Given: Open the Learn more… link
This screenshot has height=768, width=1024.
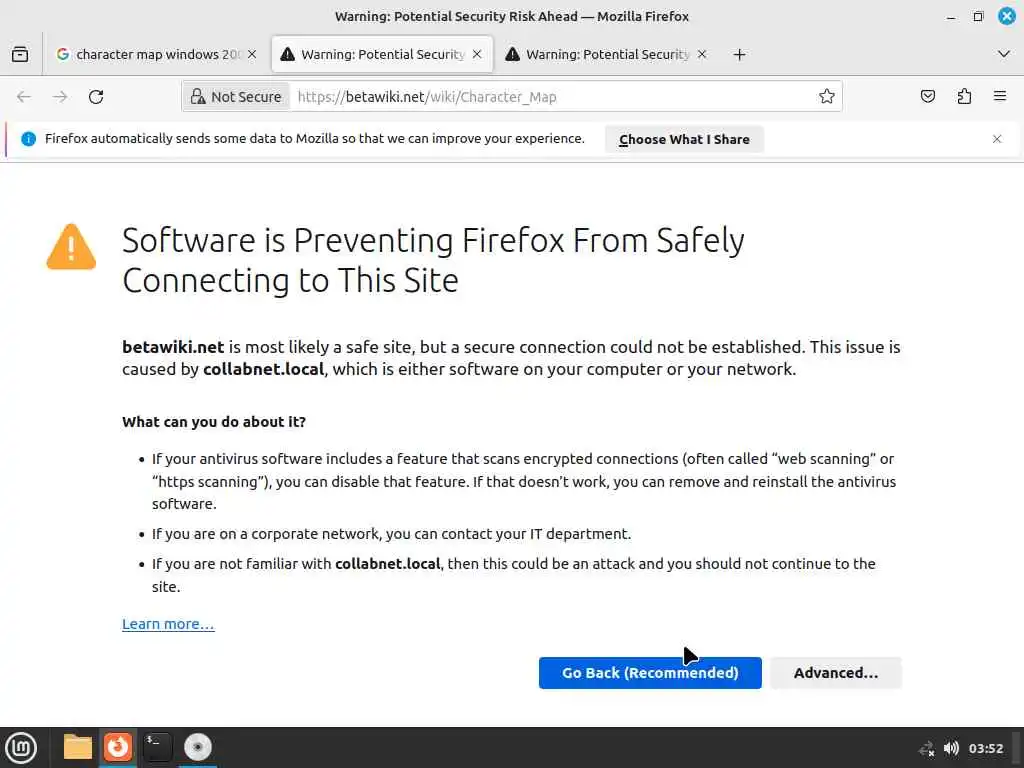Looking at the screenshot, I should click(168, 624).
